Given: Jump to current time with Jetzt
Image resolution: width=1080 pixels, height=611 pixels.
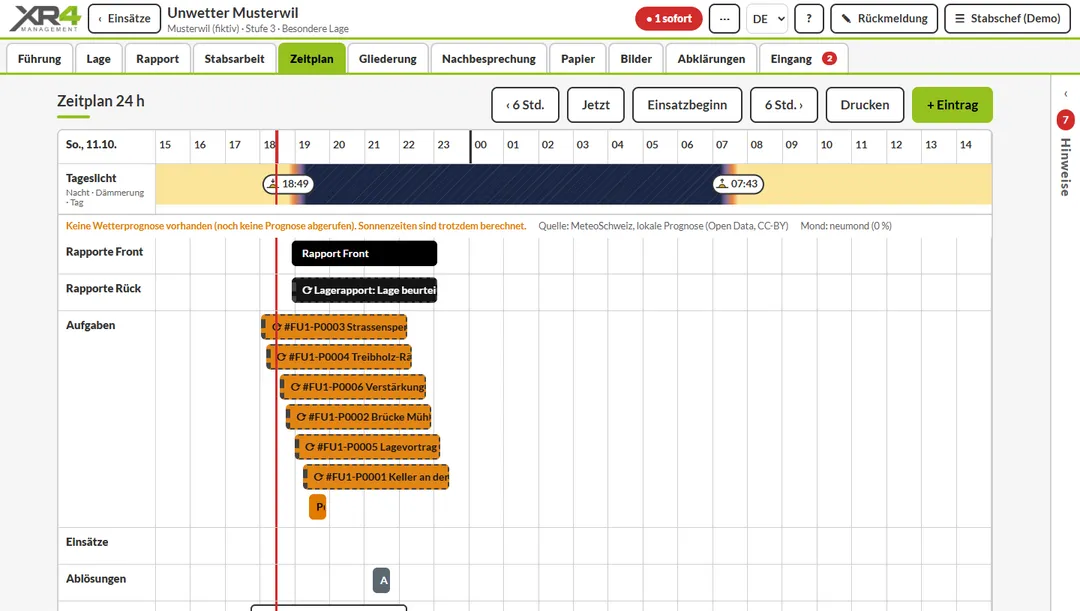Looking at the screenshot, I should coord(596,105).
